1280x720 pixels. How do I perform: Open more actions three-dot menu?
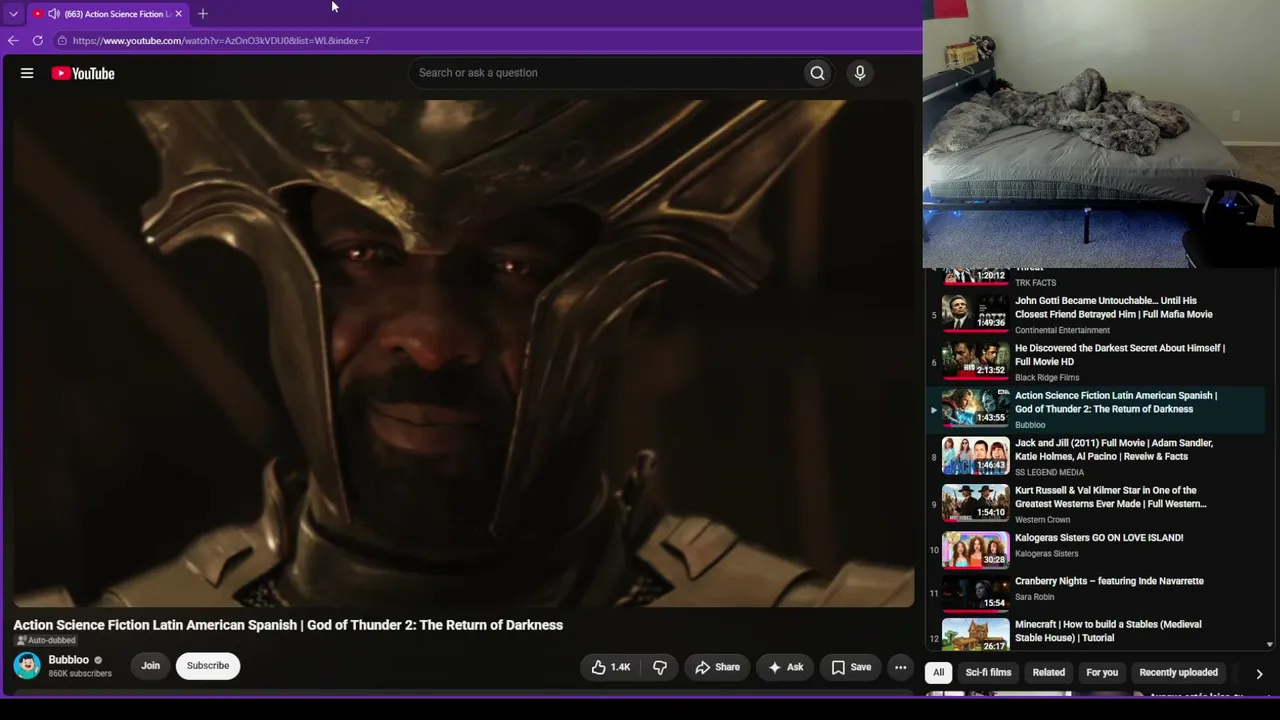click(x=900, y=667)
